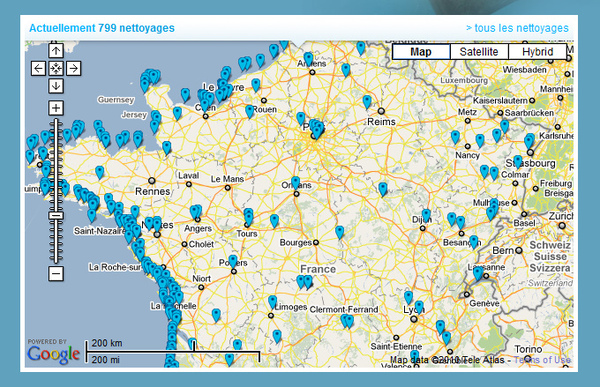
Task: Click the zoom slider handle
Action: pos(56,216)
